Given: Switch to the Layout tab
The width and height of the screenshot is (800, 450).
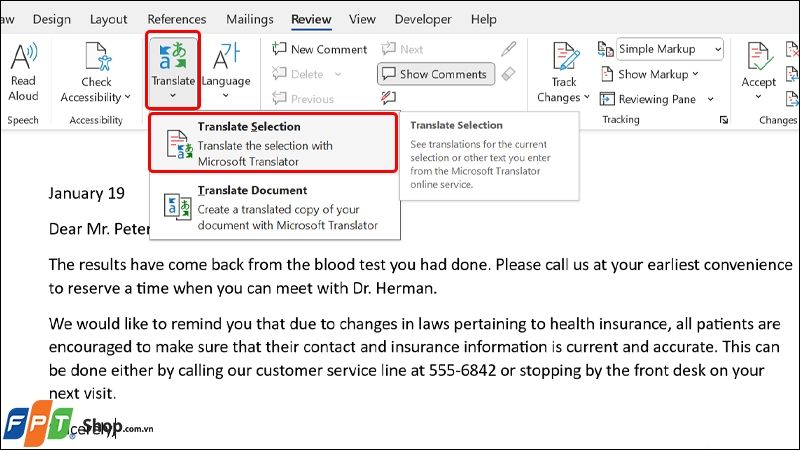Looking at the screenshot, I should pos(108,19).
